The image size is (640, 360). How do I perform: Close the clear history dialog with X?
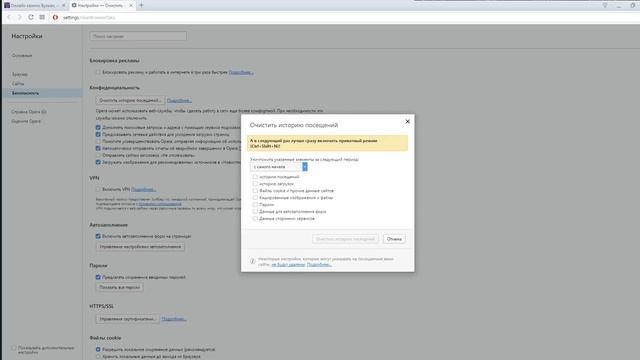click(x=407, y=121)
